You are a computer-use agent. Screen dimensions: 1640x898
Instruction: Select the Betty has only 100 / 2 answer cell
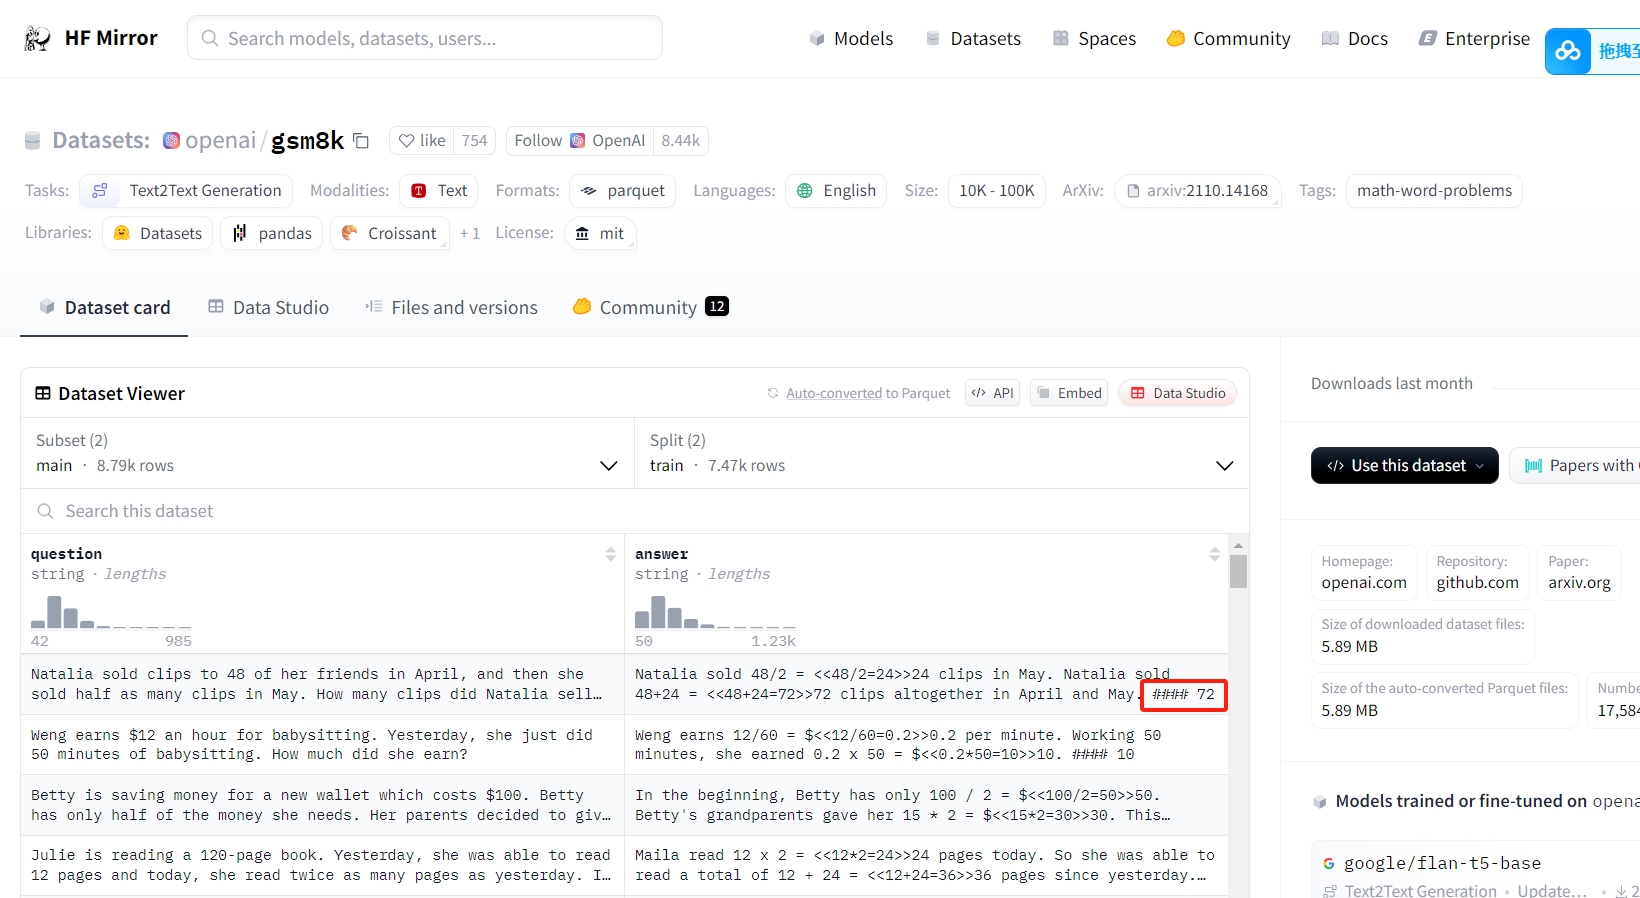tap(926, 805)
